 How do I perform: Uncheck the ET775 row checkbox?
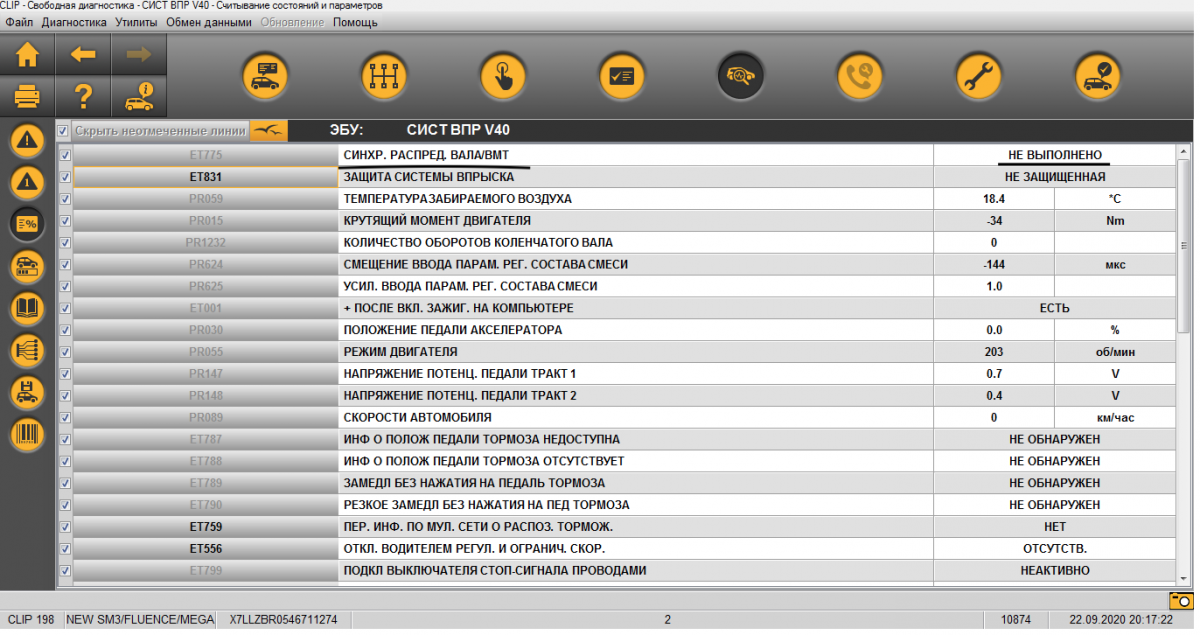[x=65, y=155]
